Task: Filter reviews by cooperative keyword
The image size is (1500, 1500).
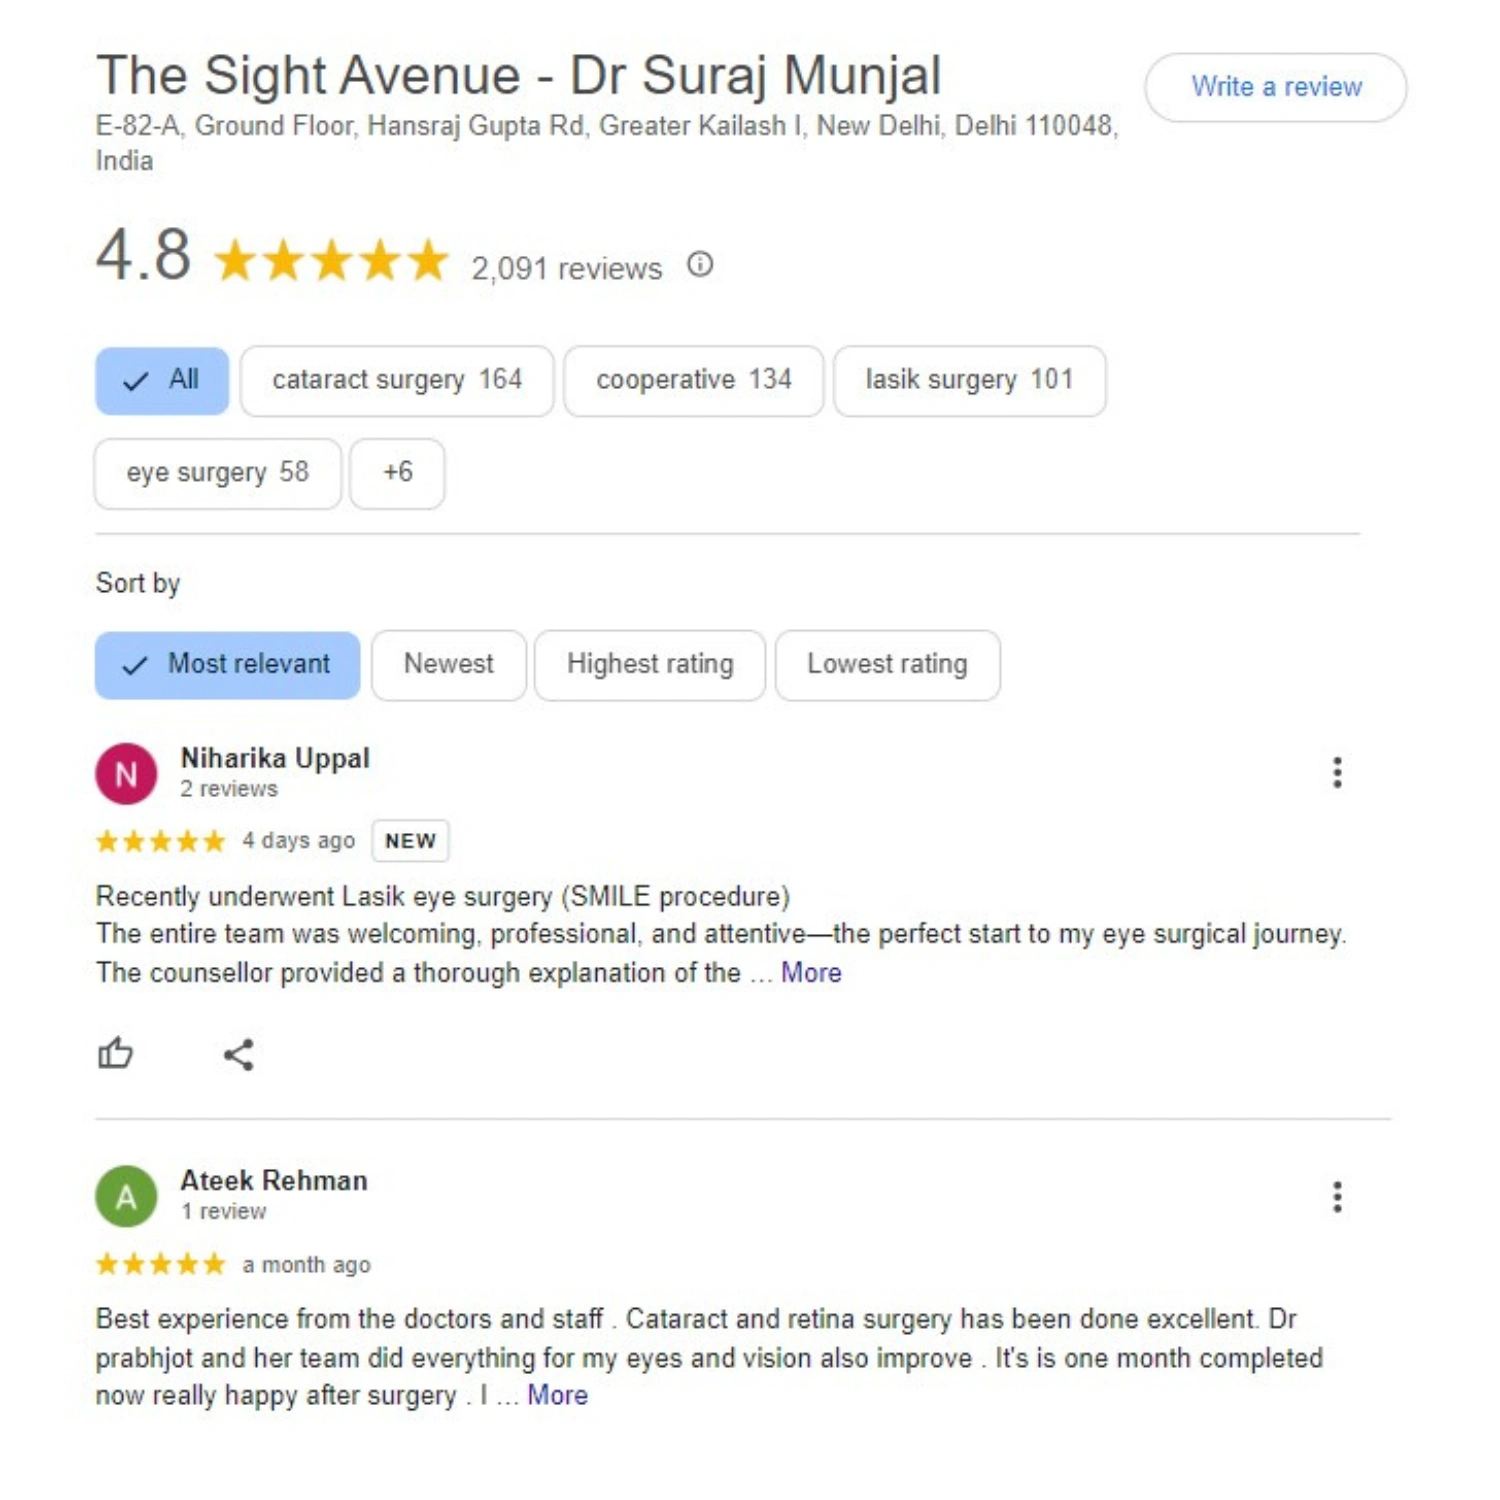Action: click(693, 381)
